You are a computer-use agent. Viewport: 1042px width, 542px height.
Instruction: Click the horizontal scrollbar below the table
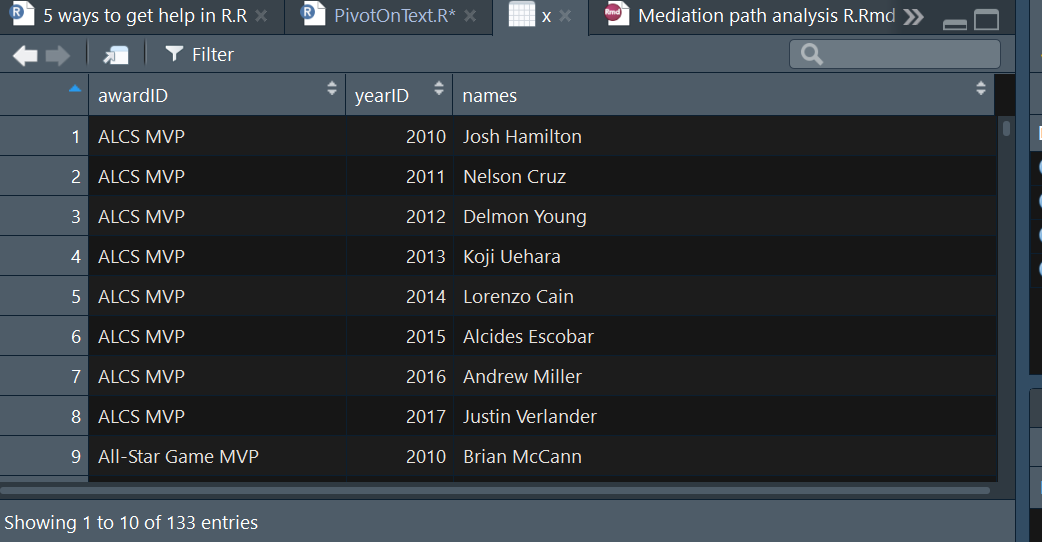[x=495, y=490]
